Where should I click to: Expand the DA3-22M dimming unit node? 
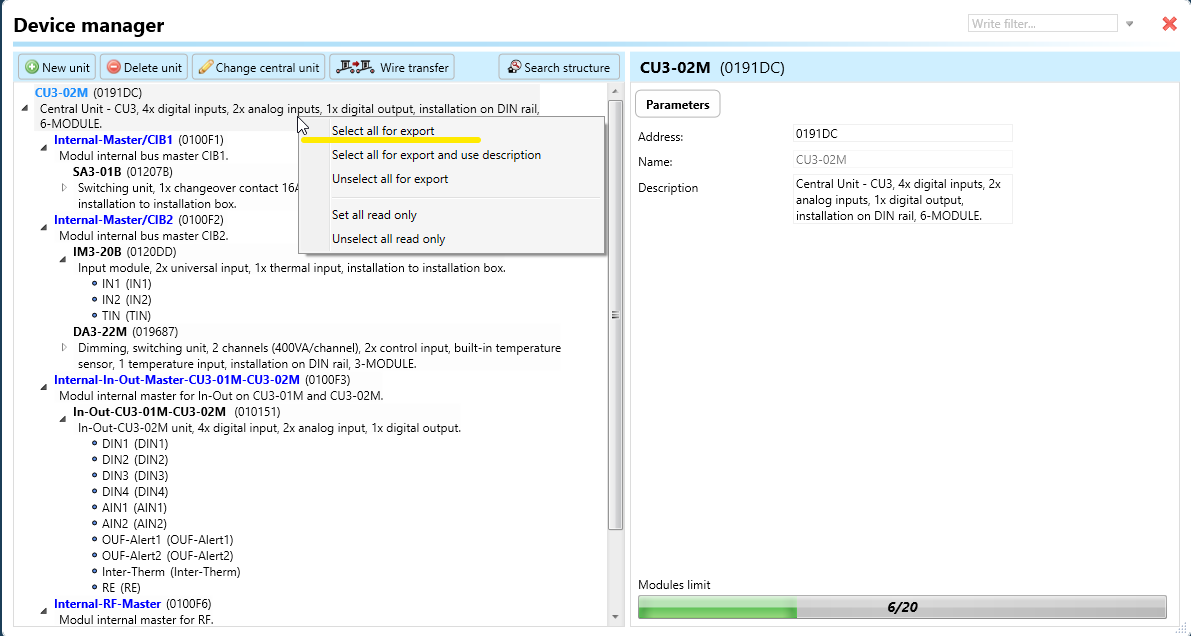pos(64,348)
